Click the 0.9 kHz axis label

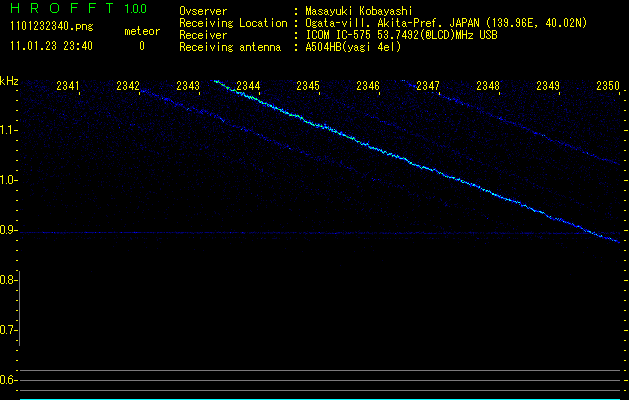(x=8, y=230)
